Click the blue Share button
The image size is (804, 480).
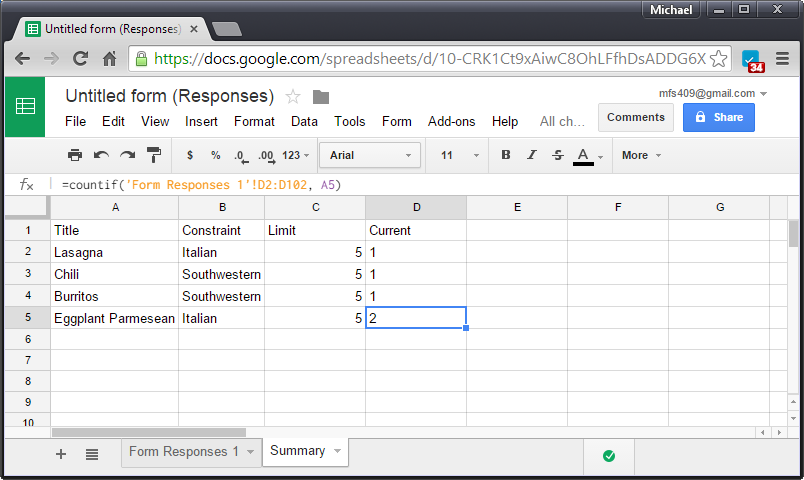[718, 117]
